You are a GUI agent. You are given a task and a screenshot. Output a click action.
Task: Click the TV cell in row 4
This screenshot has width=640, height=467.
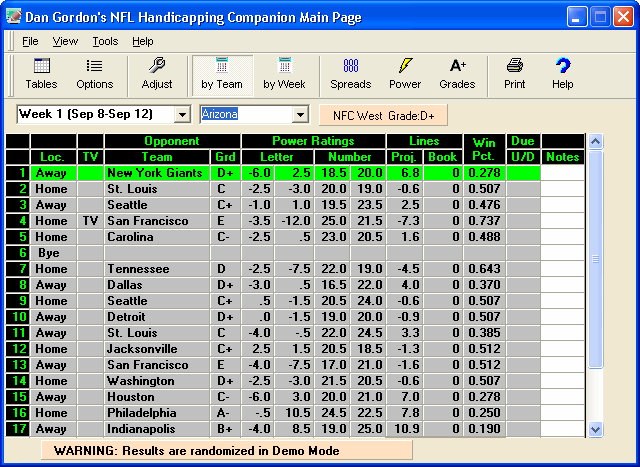(x=90, y=221)
